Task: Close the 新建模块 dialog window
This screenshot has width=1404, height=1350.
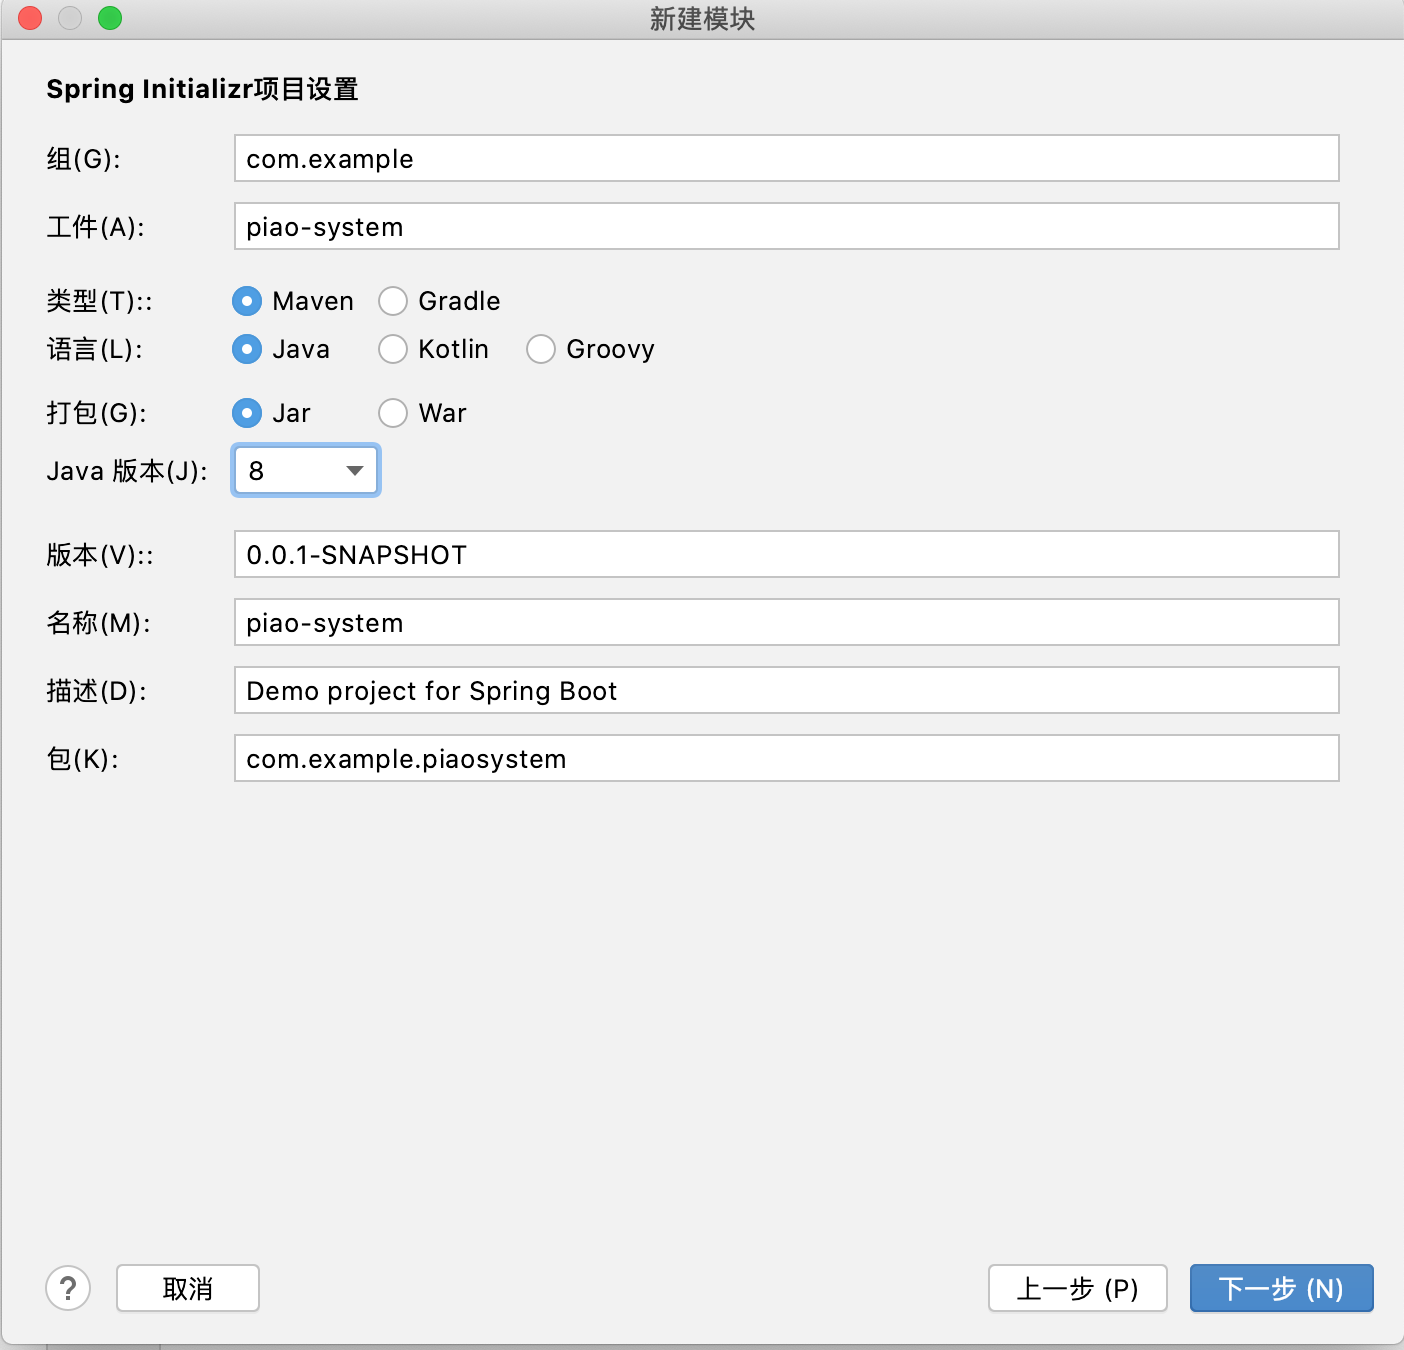Action: point(30,18)
